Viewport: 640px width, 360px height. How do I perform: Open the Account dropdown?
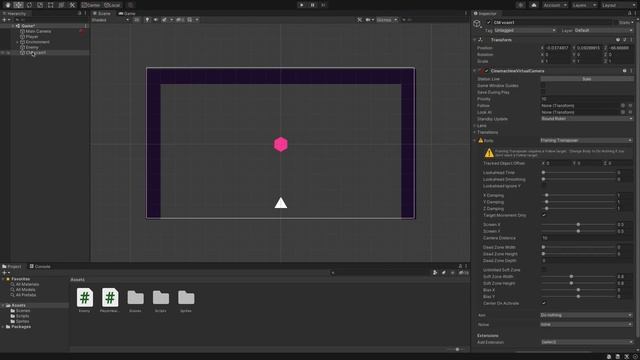click(555, 5)
